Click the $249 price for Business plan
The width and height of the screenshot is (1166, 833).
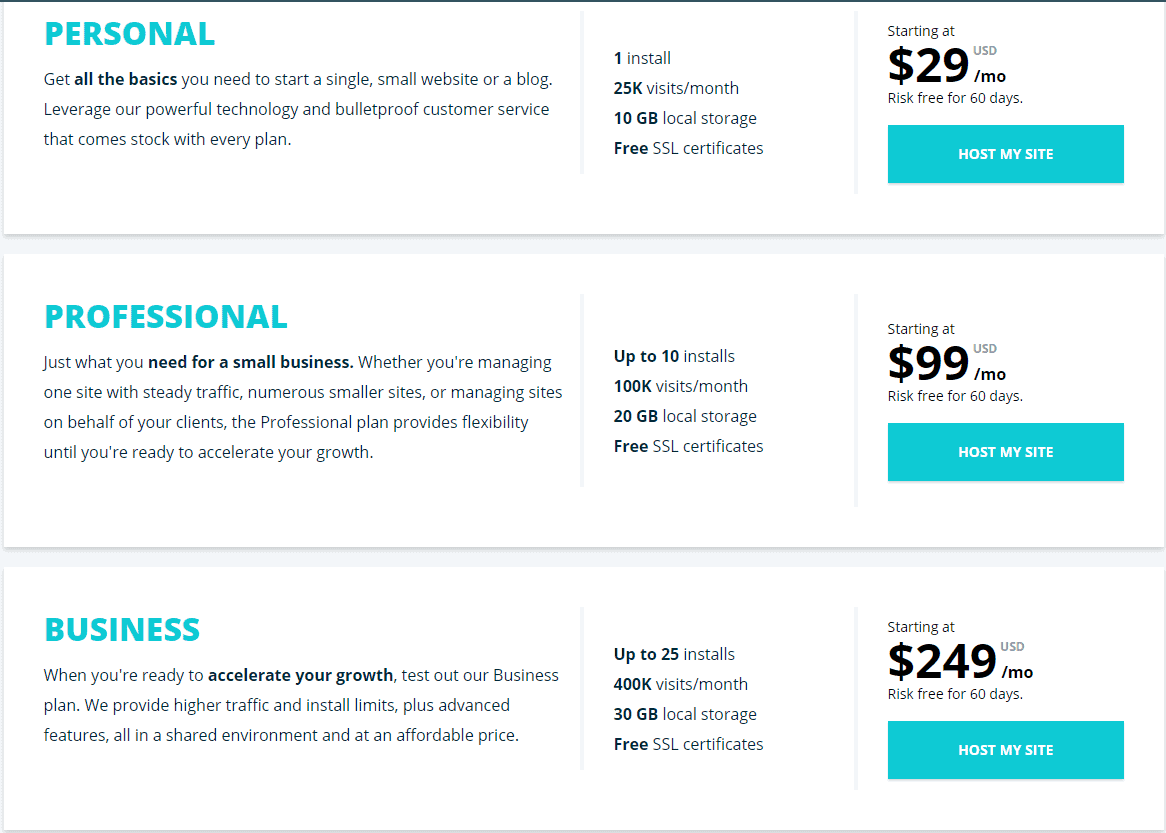pos(941,661)
